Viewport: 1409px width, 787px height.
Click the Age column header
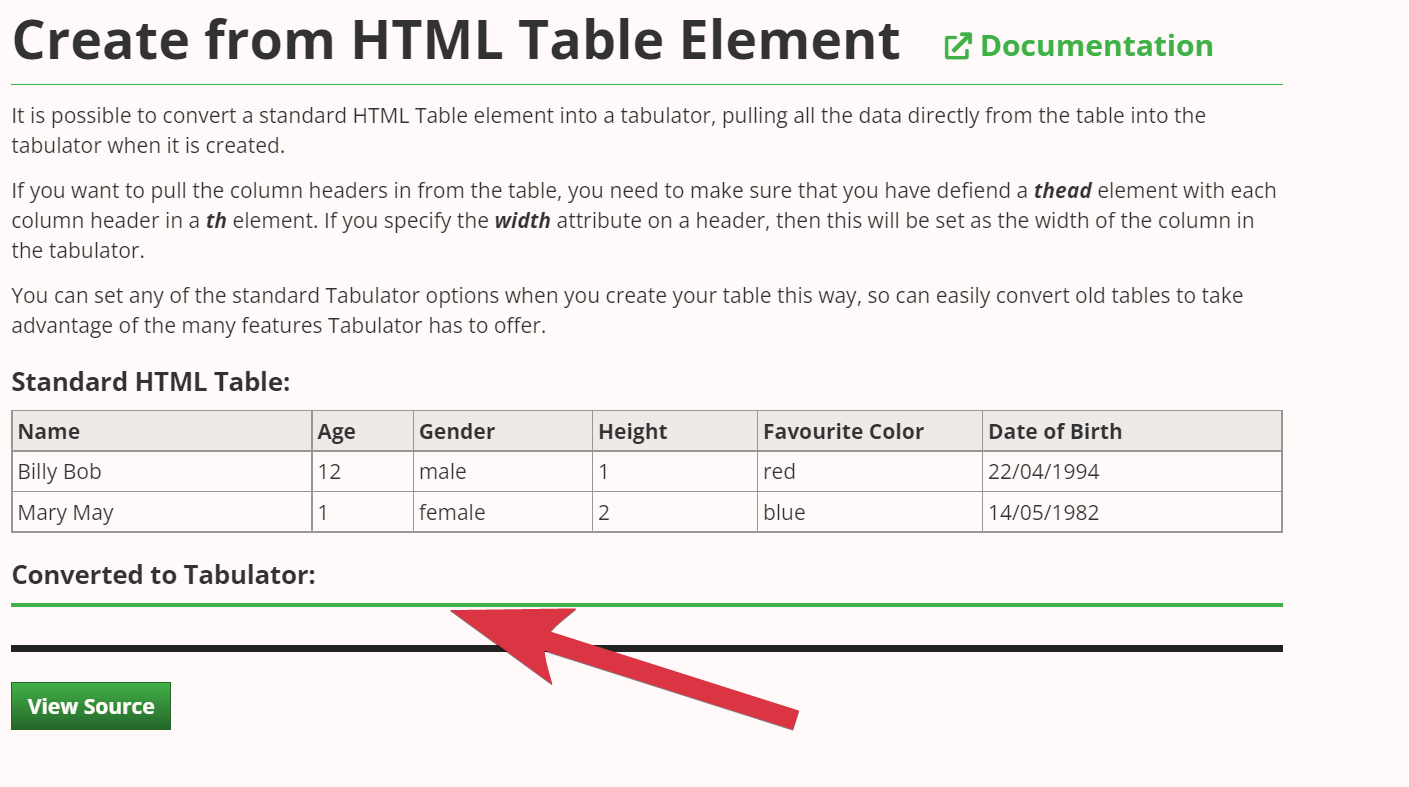[x=336, y=431]
